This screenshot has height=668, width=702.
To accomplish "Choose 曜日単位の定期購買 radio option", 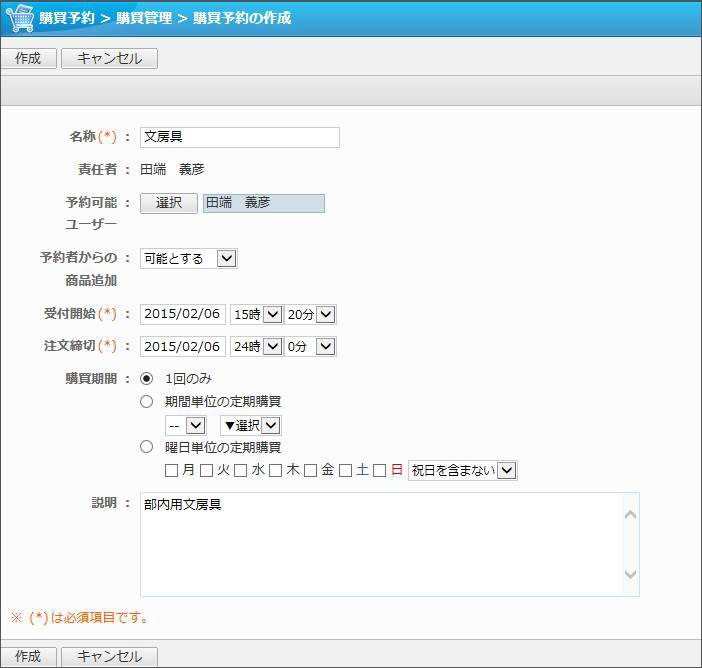I will click(147, 447).
